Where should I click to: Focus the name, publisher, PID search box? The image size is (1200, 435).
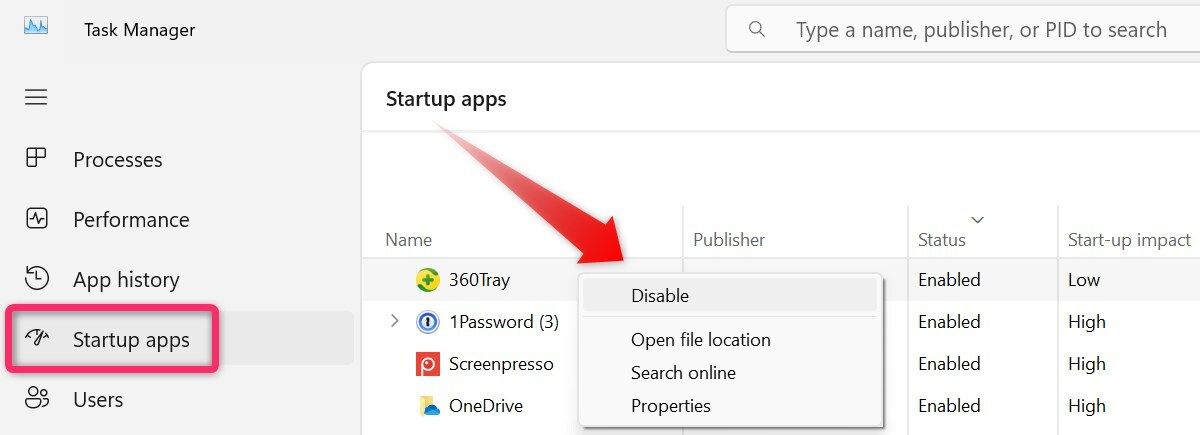[962, 30]
